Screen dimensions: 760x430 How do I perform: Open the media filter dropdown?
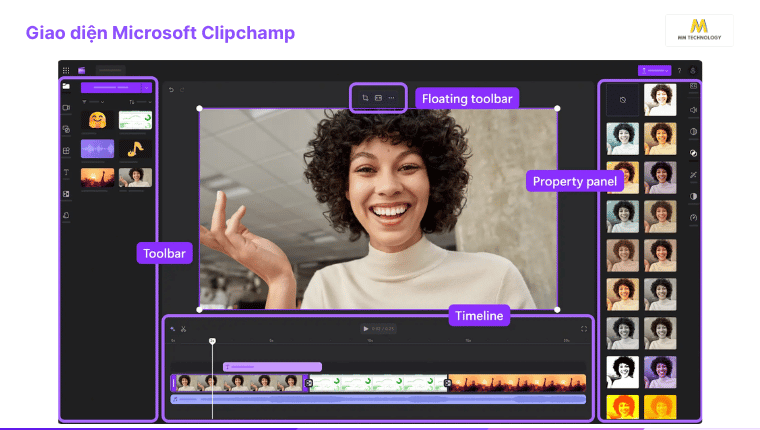[x=93, y=102]
